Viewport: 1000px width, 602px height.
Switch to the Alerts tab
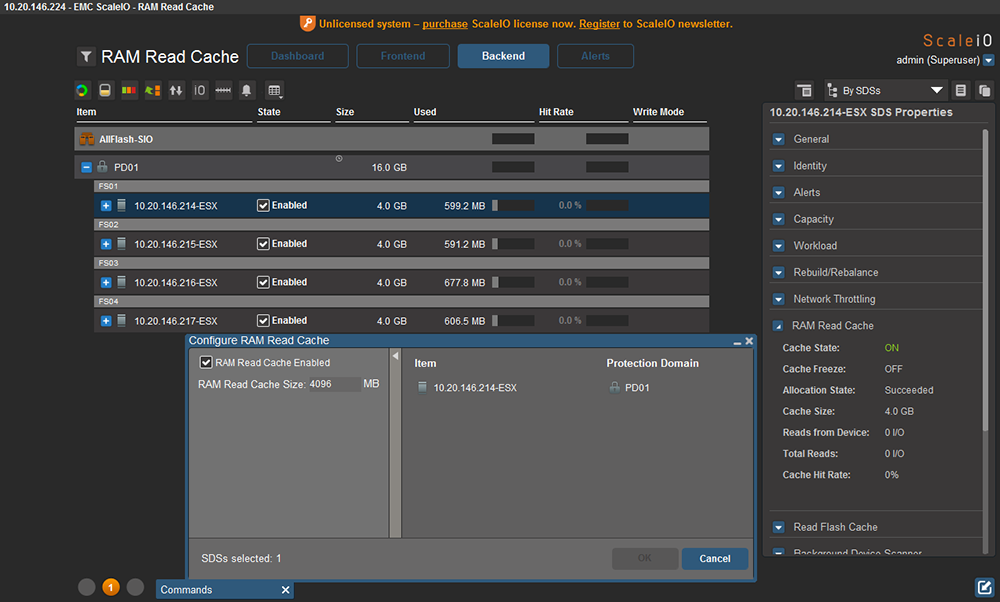[595, 56]
